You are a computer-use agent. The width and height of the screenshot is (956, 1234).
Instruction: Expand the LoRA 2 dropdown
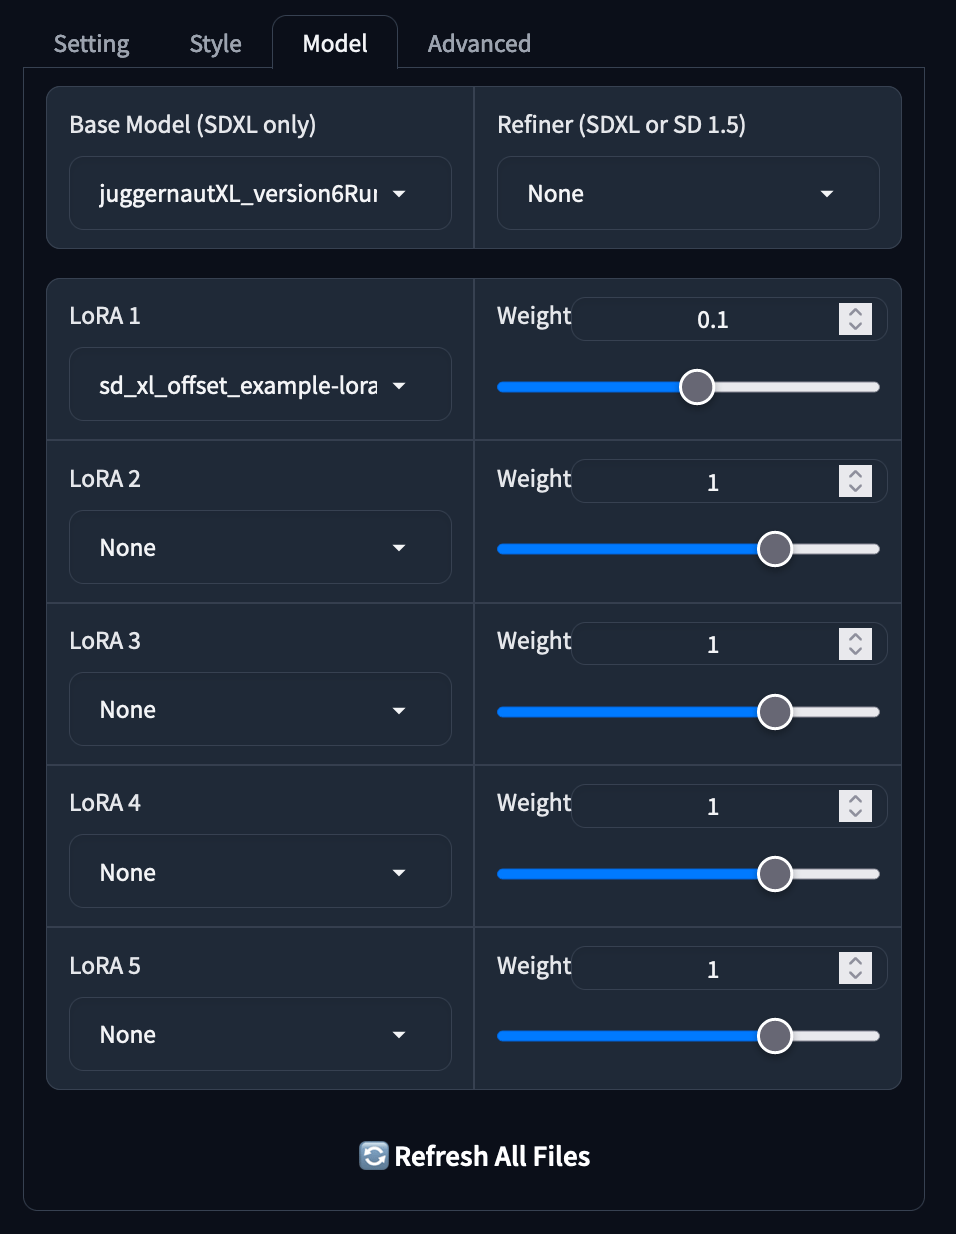click(x=260, y=547)
